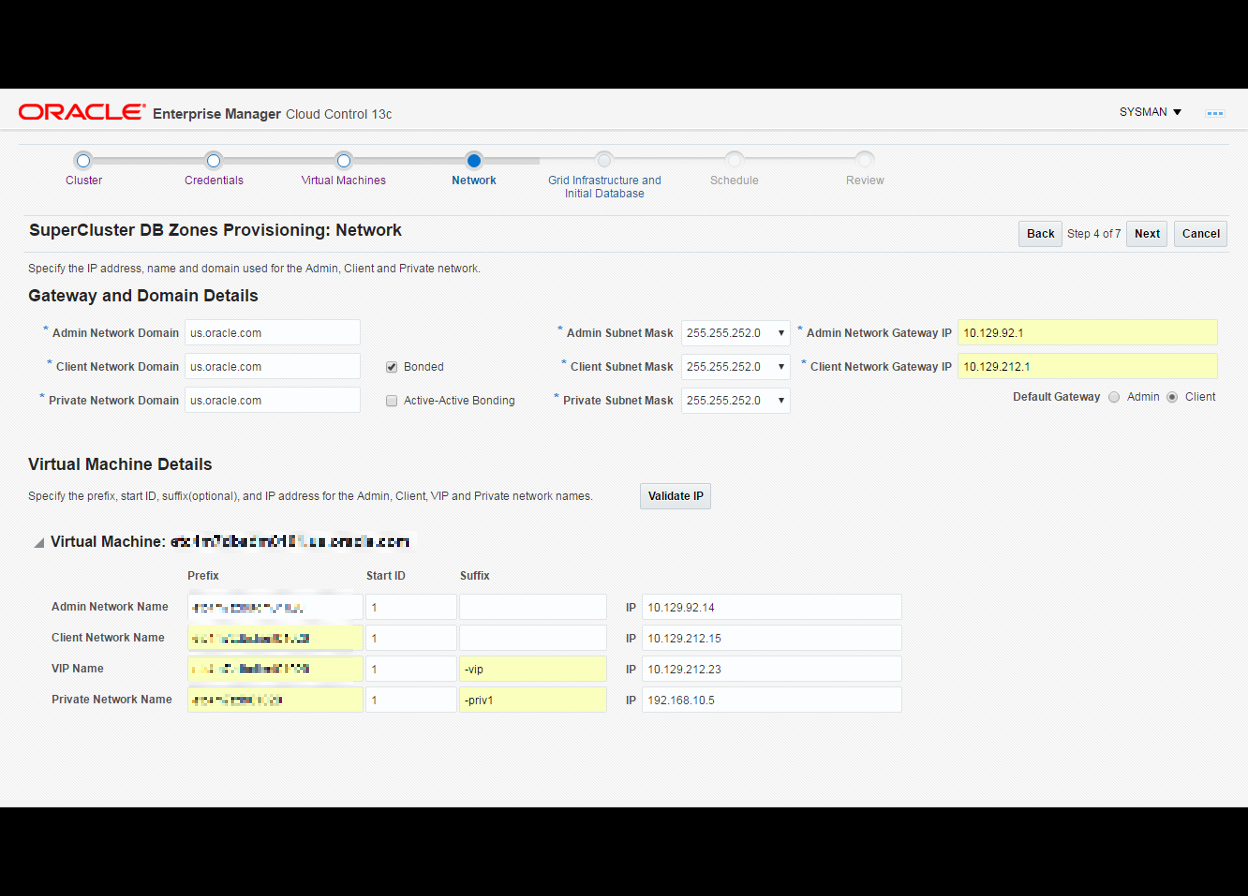The width and height of the screenshot is (1248, 896).
Task: Enable Active-Active Bonding checkbox
Action: 392,401
